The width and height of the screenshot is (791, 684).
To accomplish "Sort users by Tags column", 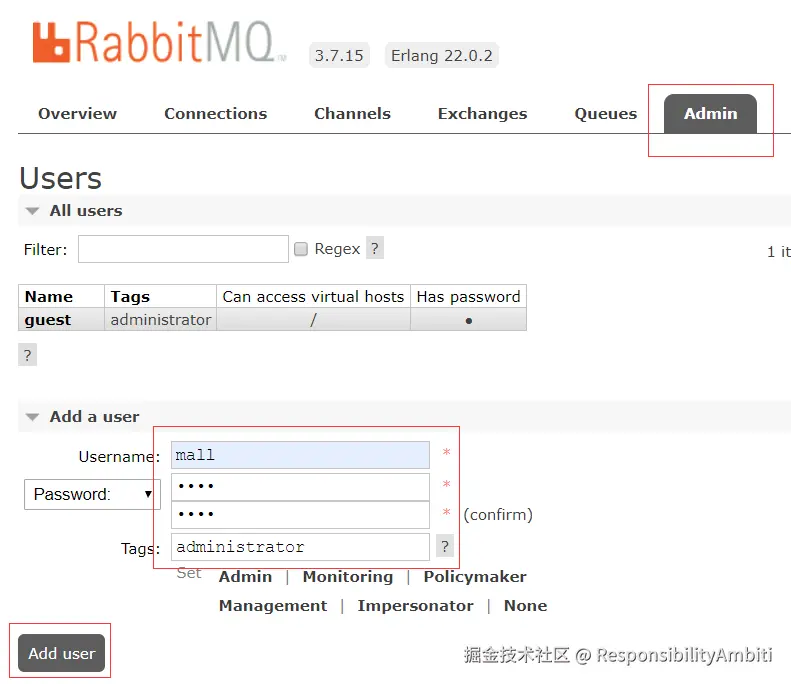I will [x=130, y=297].
